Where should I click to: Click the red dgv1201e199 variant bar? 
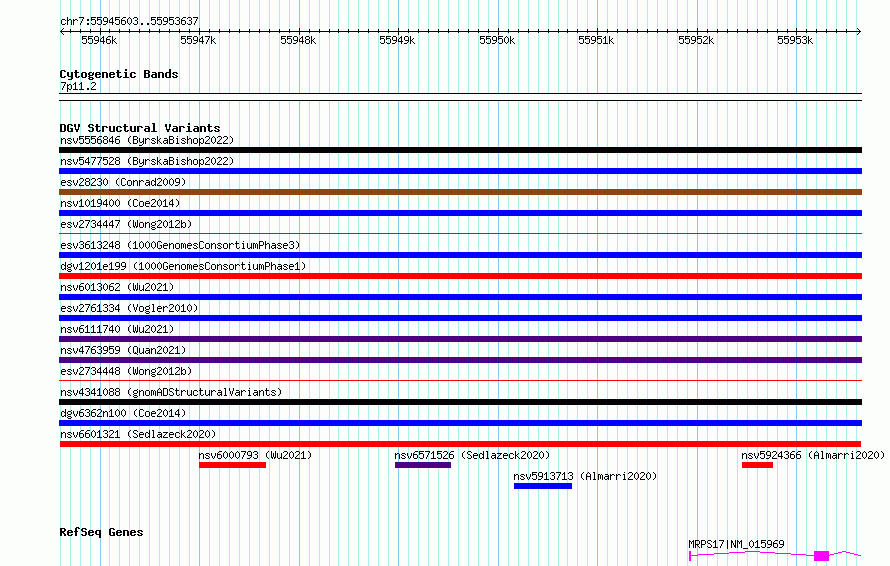click(460, 276)
